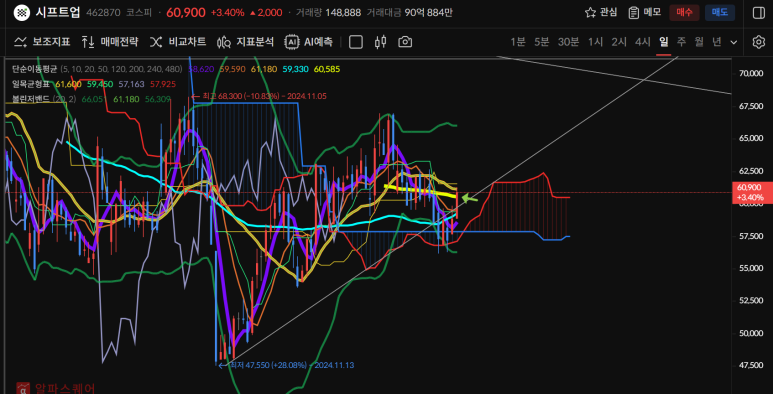Click the 55,000 price axis label
773x394 pixels.
click(751, 268)
